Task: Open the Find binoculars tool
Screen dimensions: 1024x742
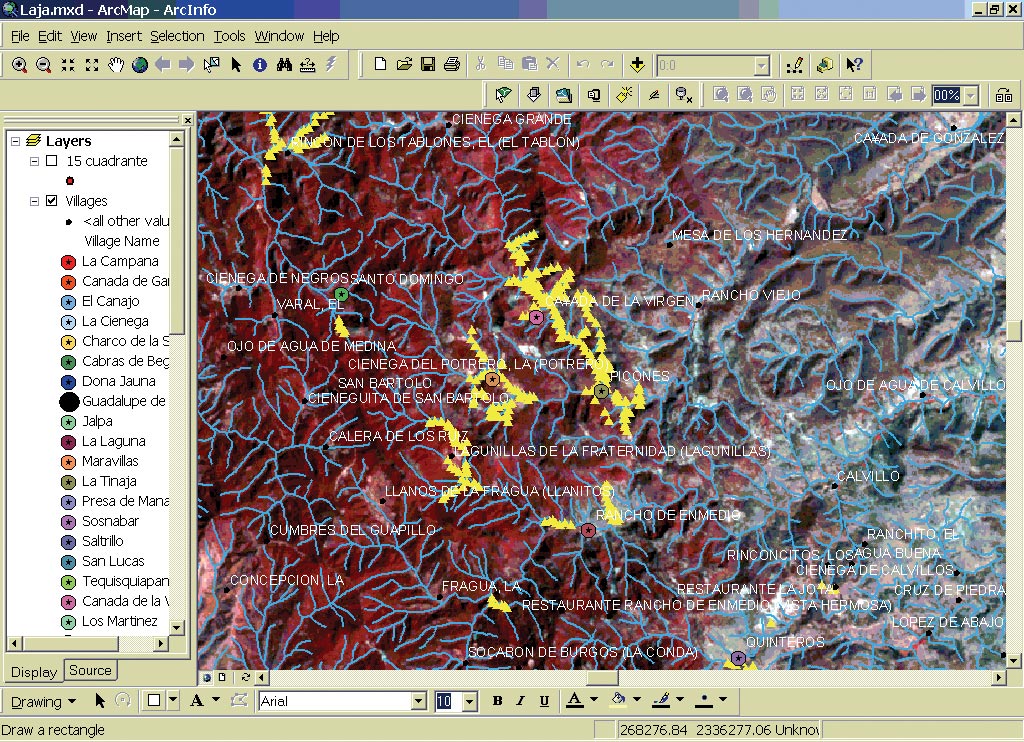Action: click(x=283, y=65)
